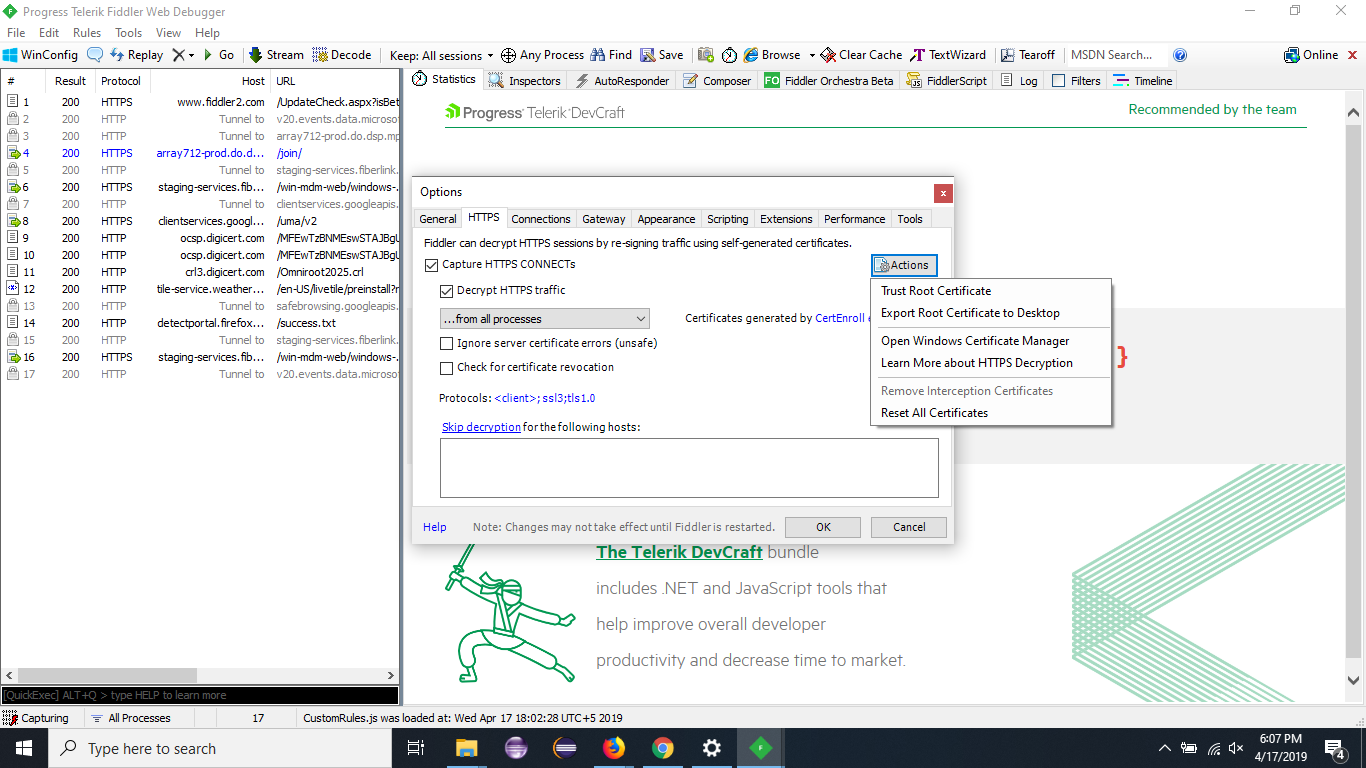
Task: Confirm settings with the OK button
Action: pyautogui.click(x=822, y=527)
